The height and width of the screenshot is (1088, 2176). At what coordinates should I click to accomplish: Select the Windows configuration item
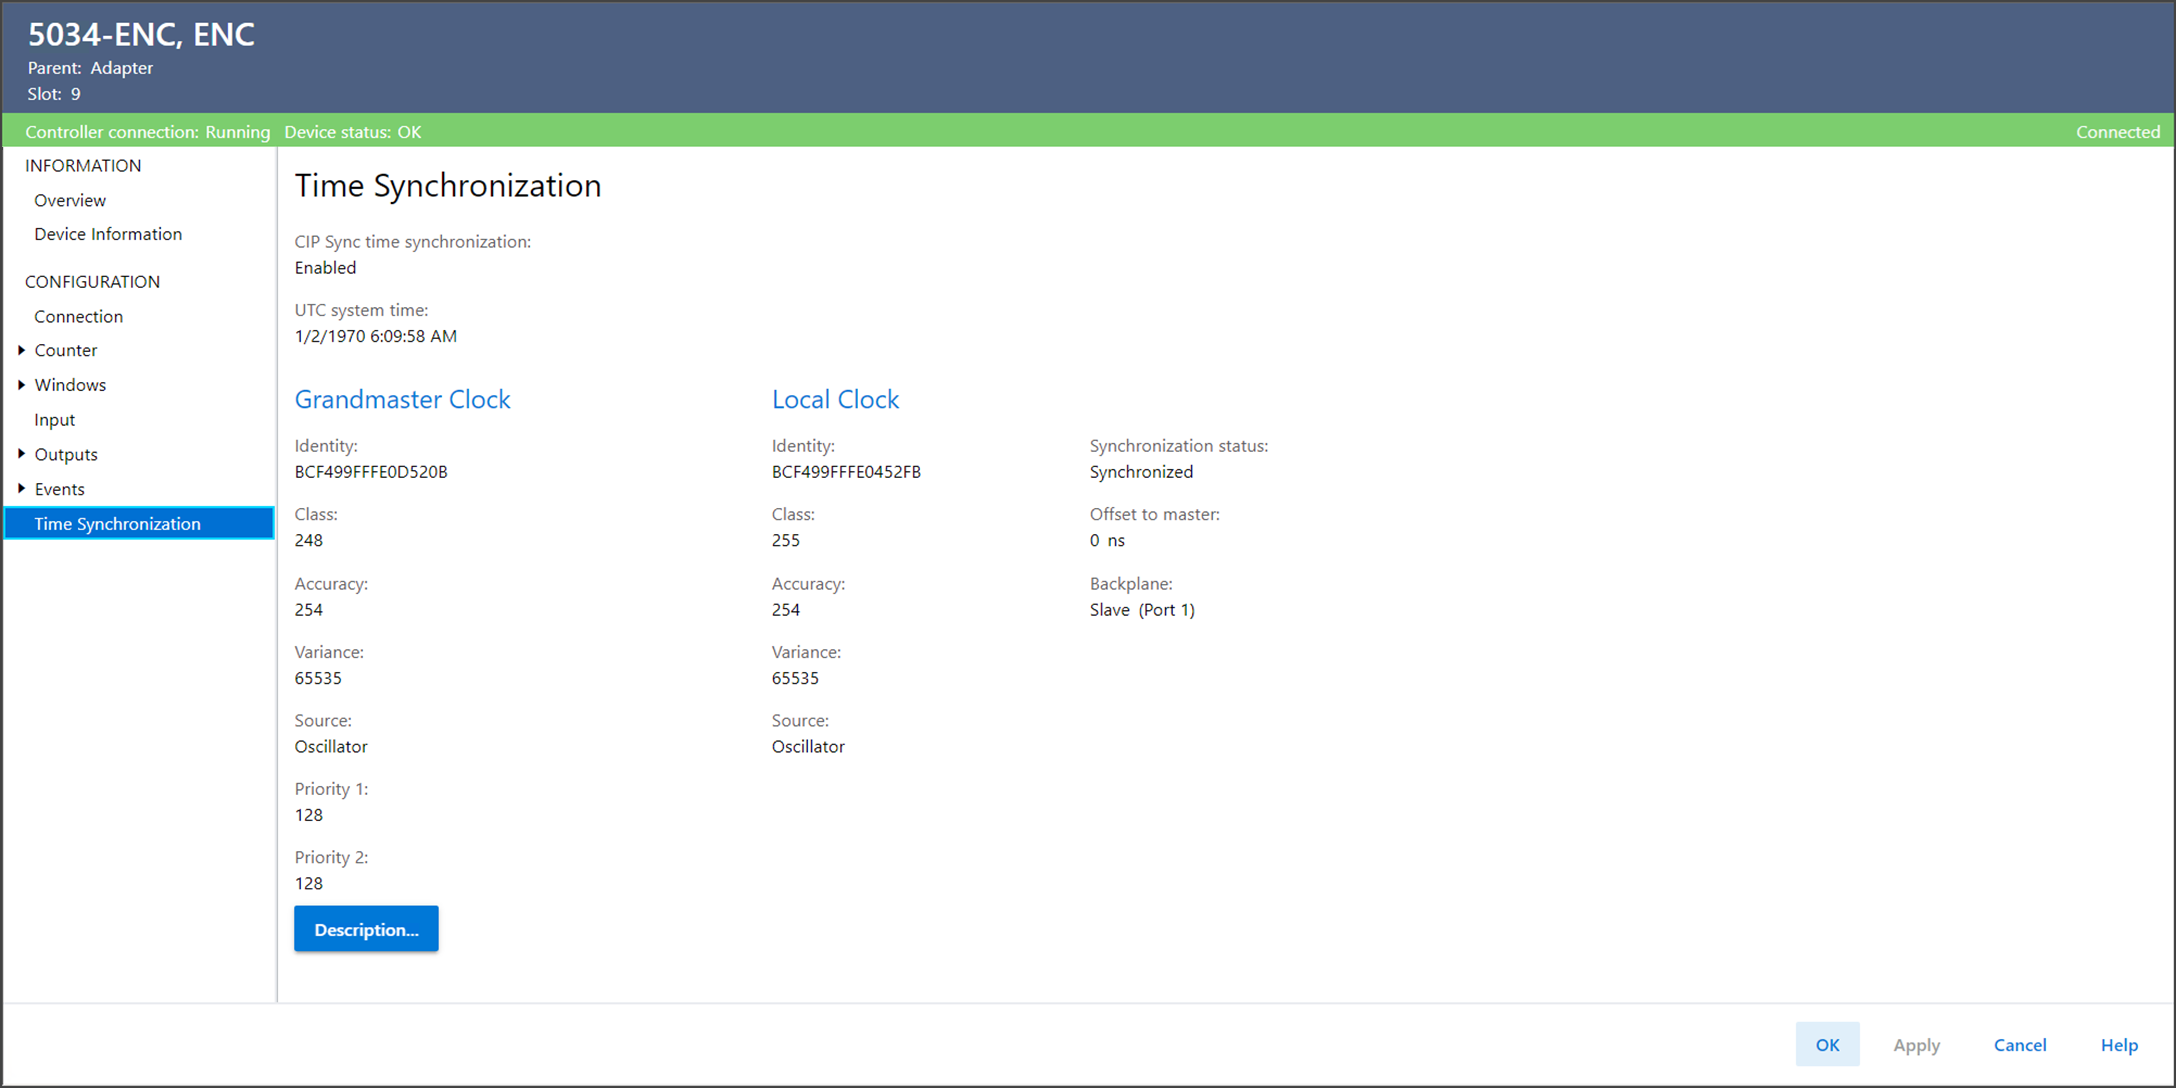point(70,385)
